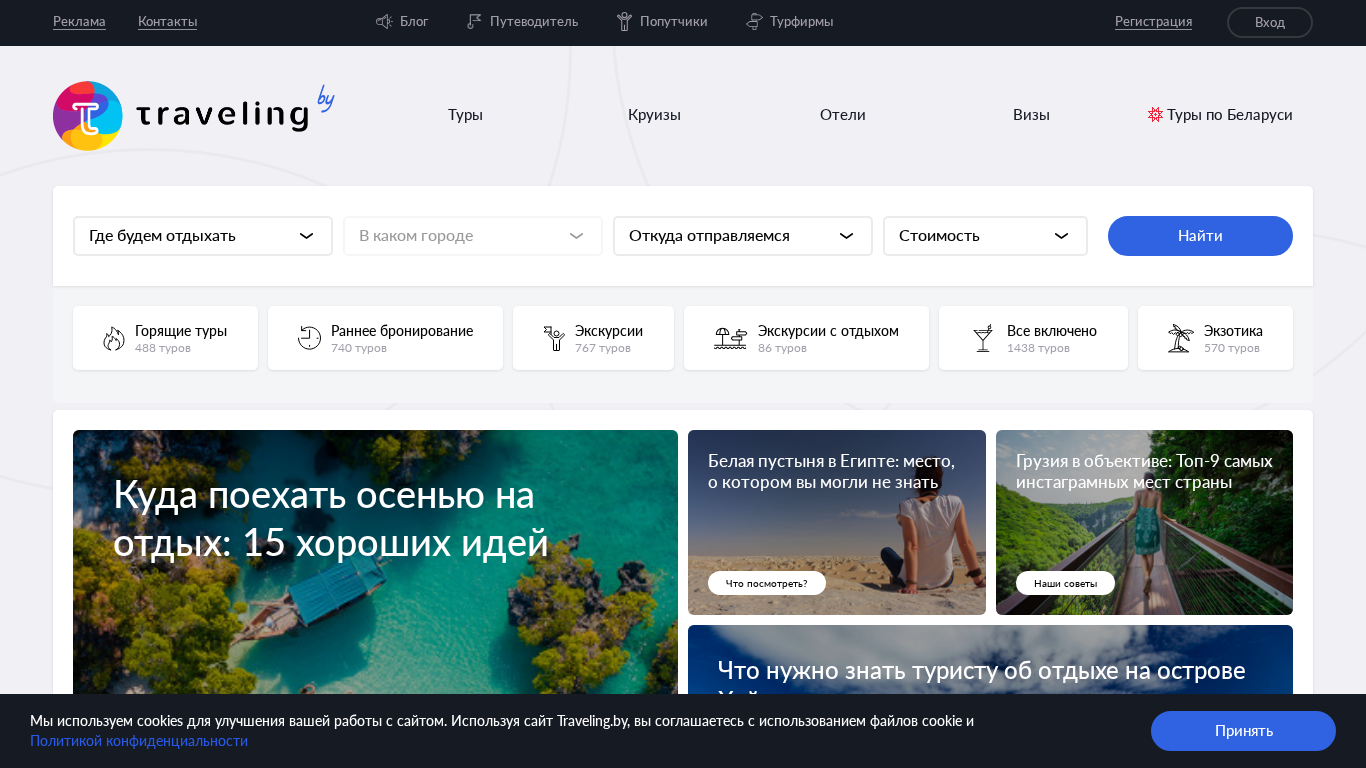Viewport: 1366px width, 768px height.
Task: Click the beach umbrella icon for Экскурсии с отдыхом
Action: point(730,338)
